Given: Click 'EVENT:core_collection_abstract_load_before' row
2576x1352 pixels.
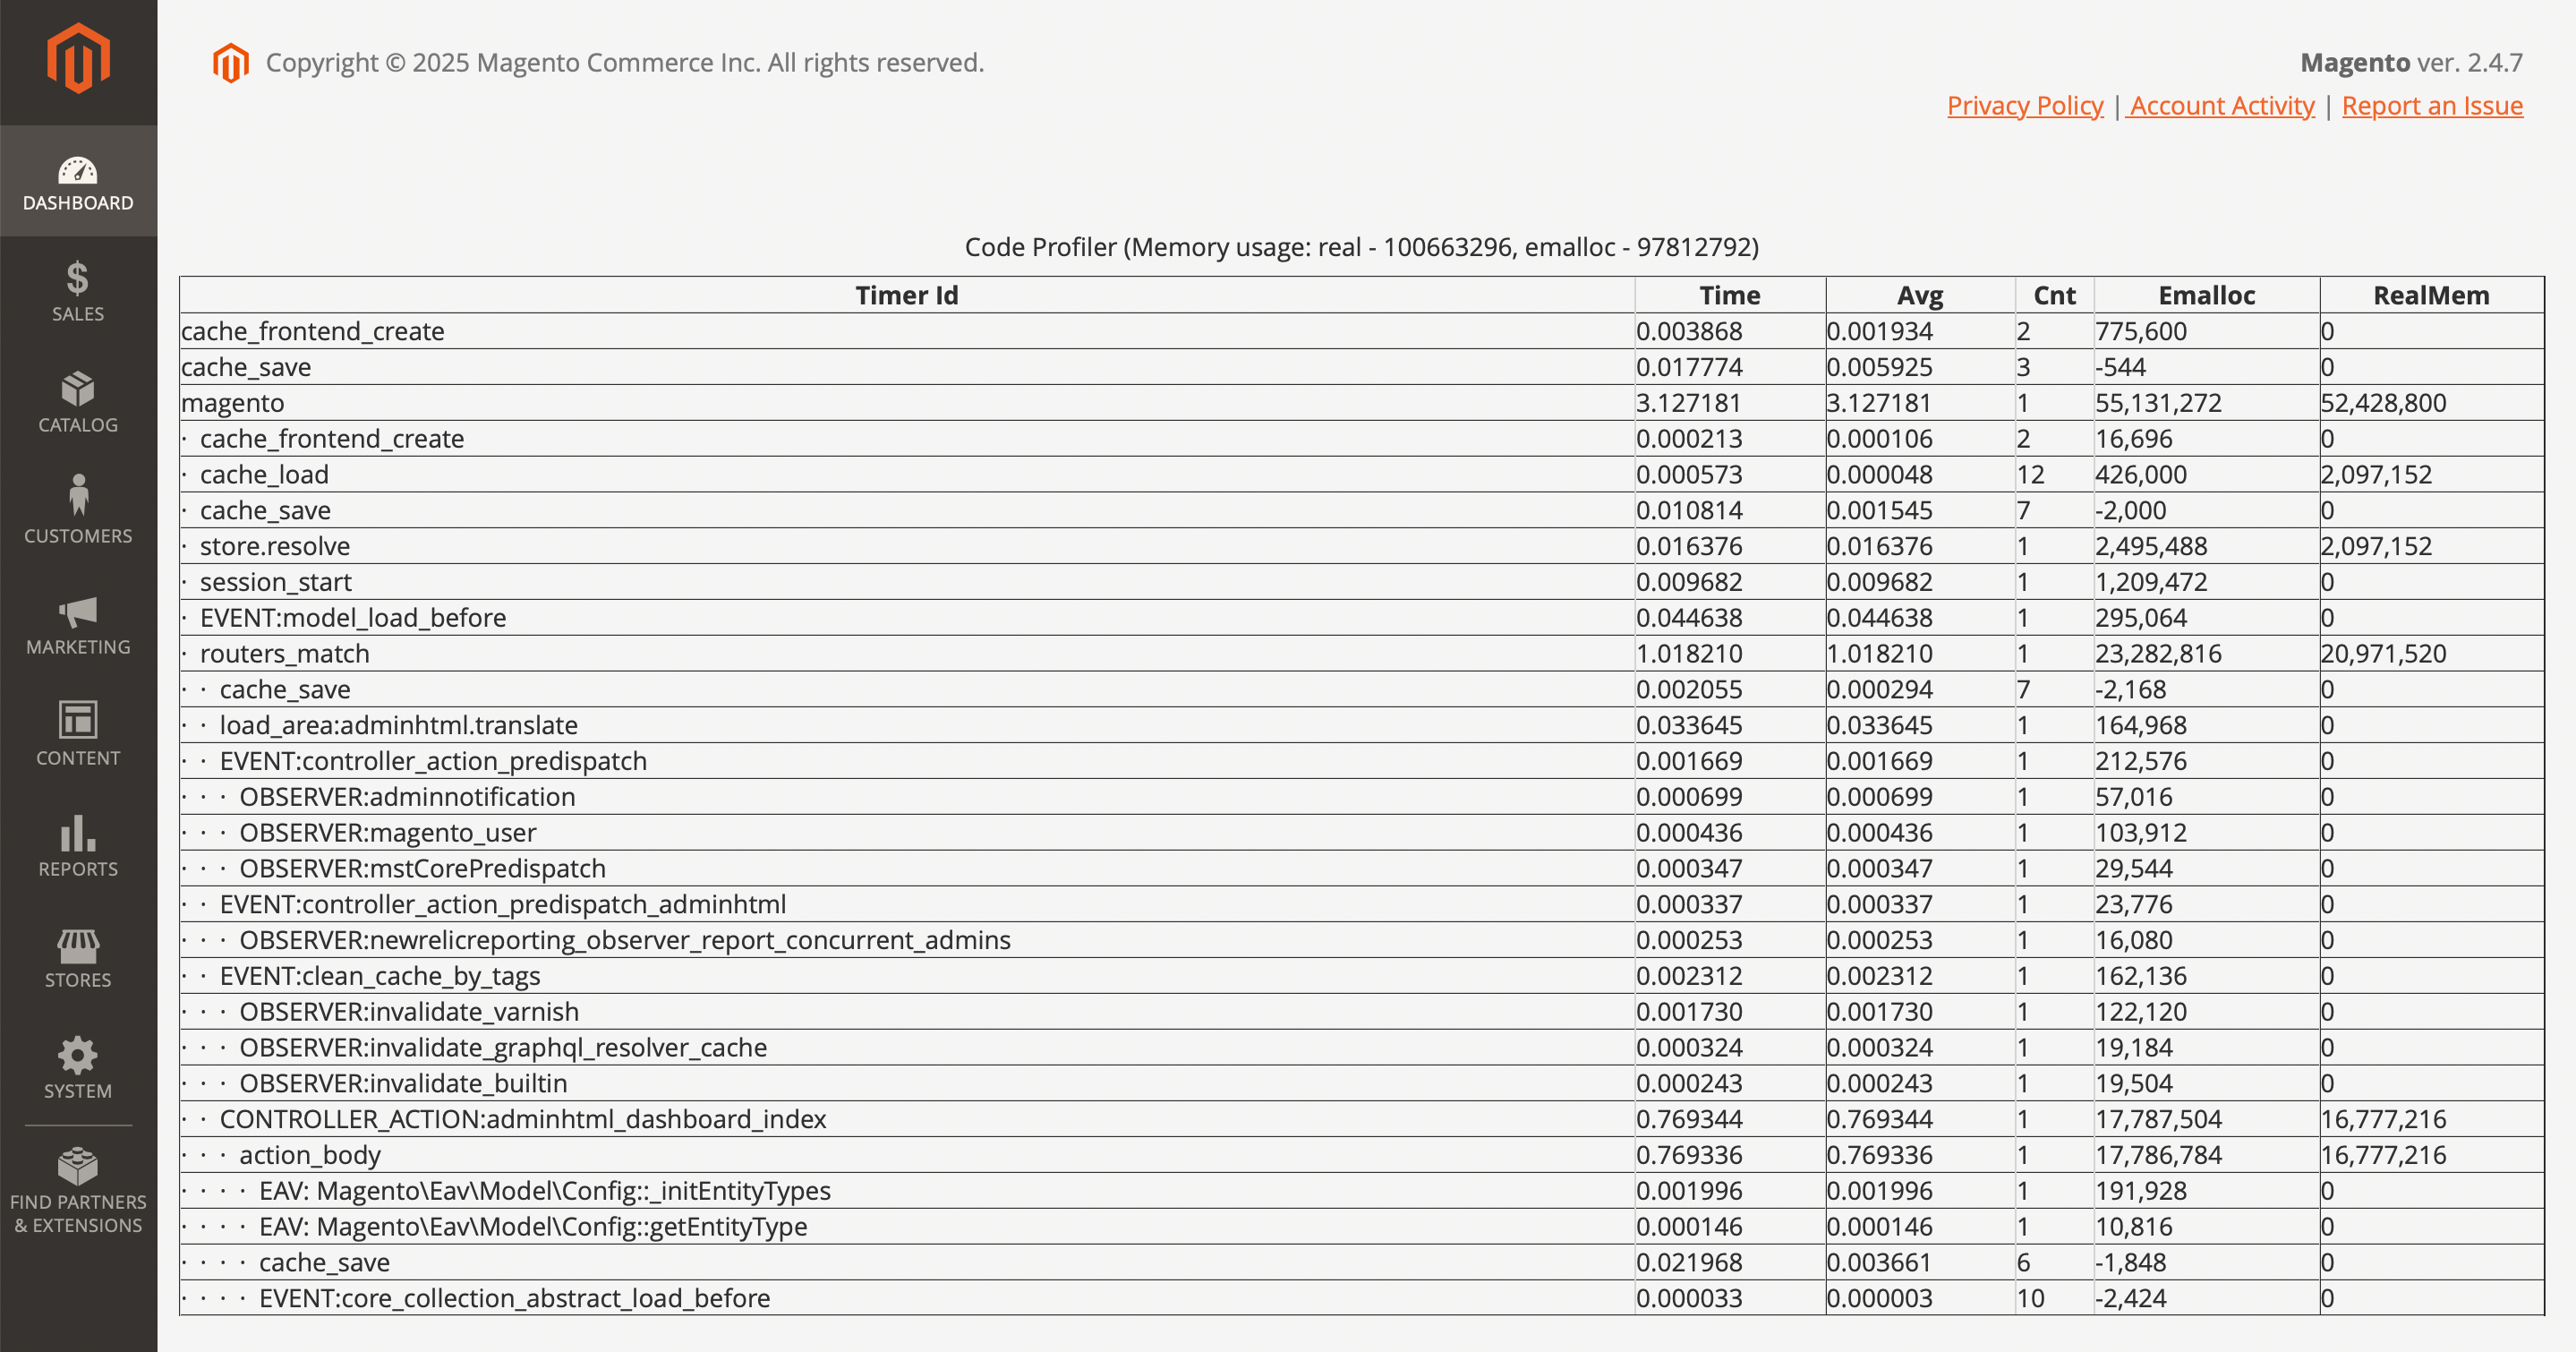Looking at the screenshot, I should pyautogui.click(x=1362, y=1298).
